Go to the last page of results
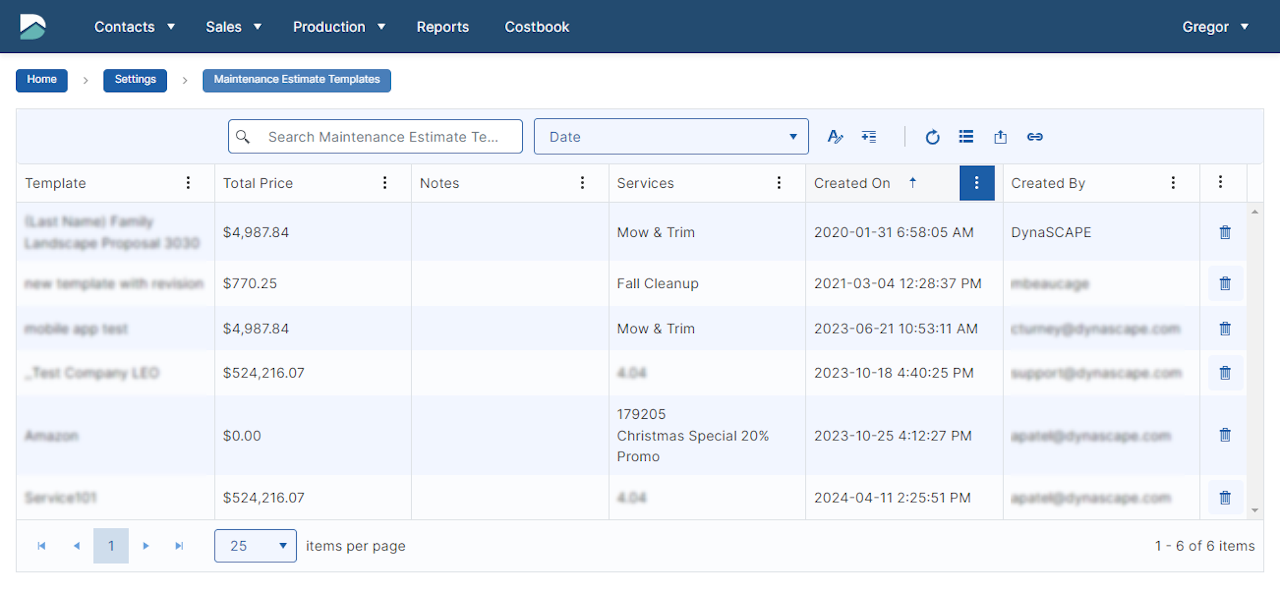The image size is (1280, 594). point(180,546)
